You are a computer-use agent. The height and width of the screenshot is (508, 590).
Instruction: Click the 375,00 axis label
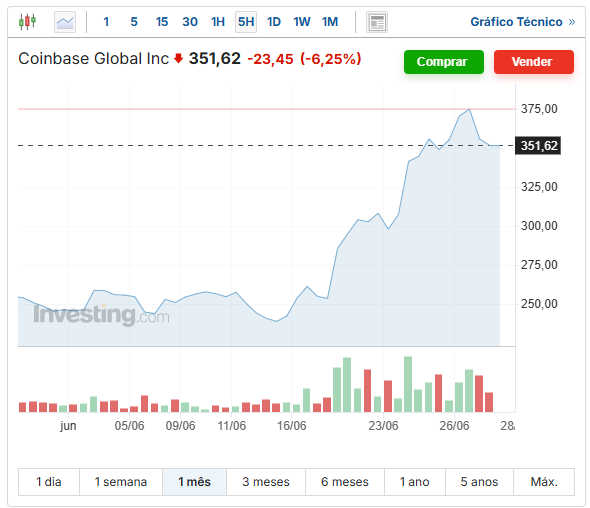point(539,109)
